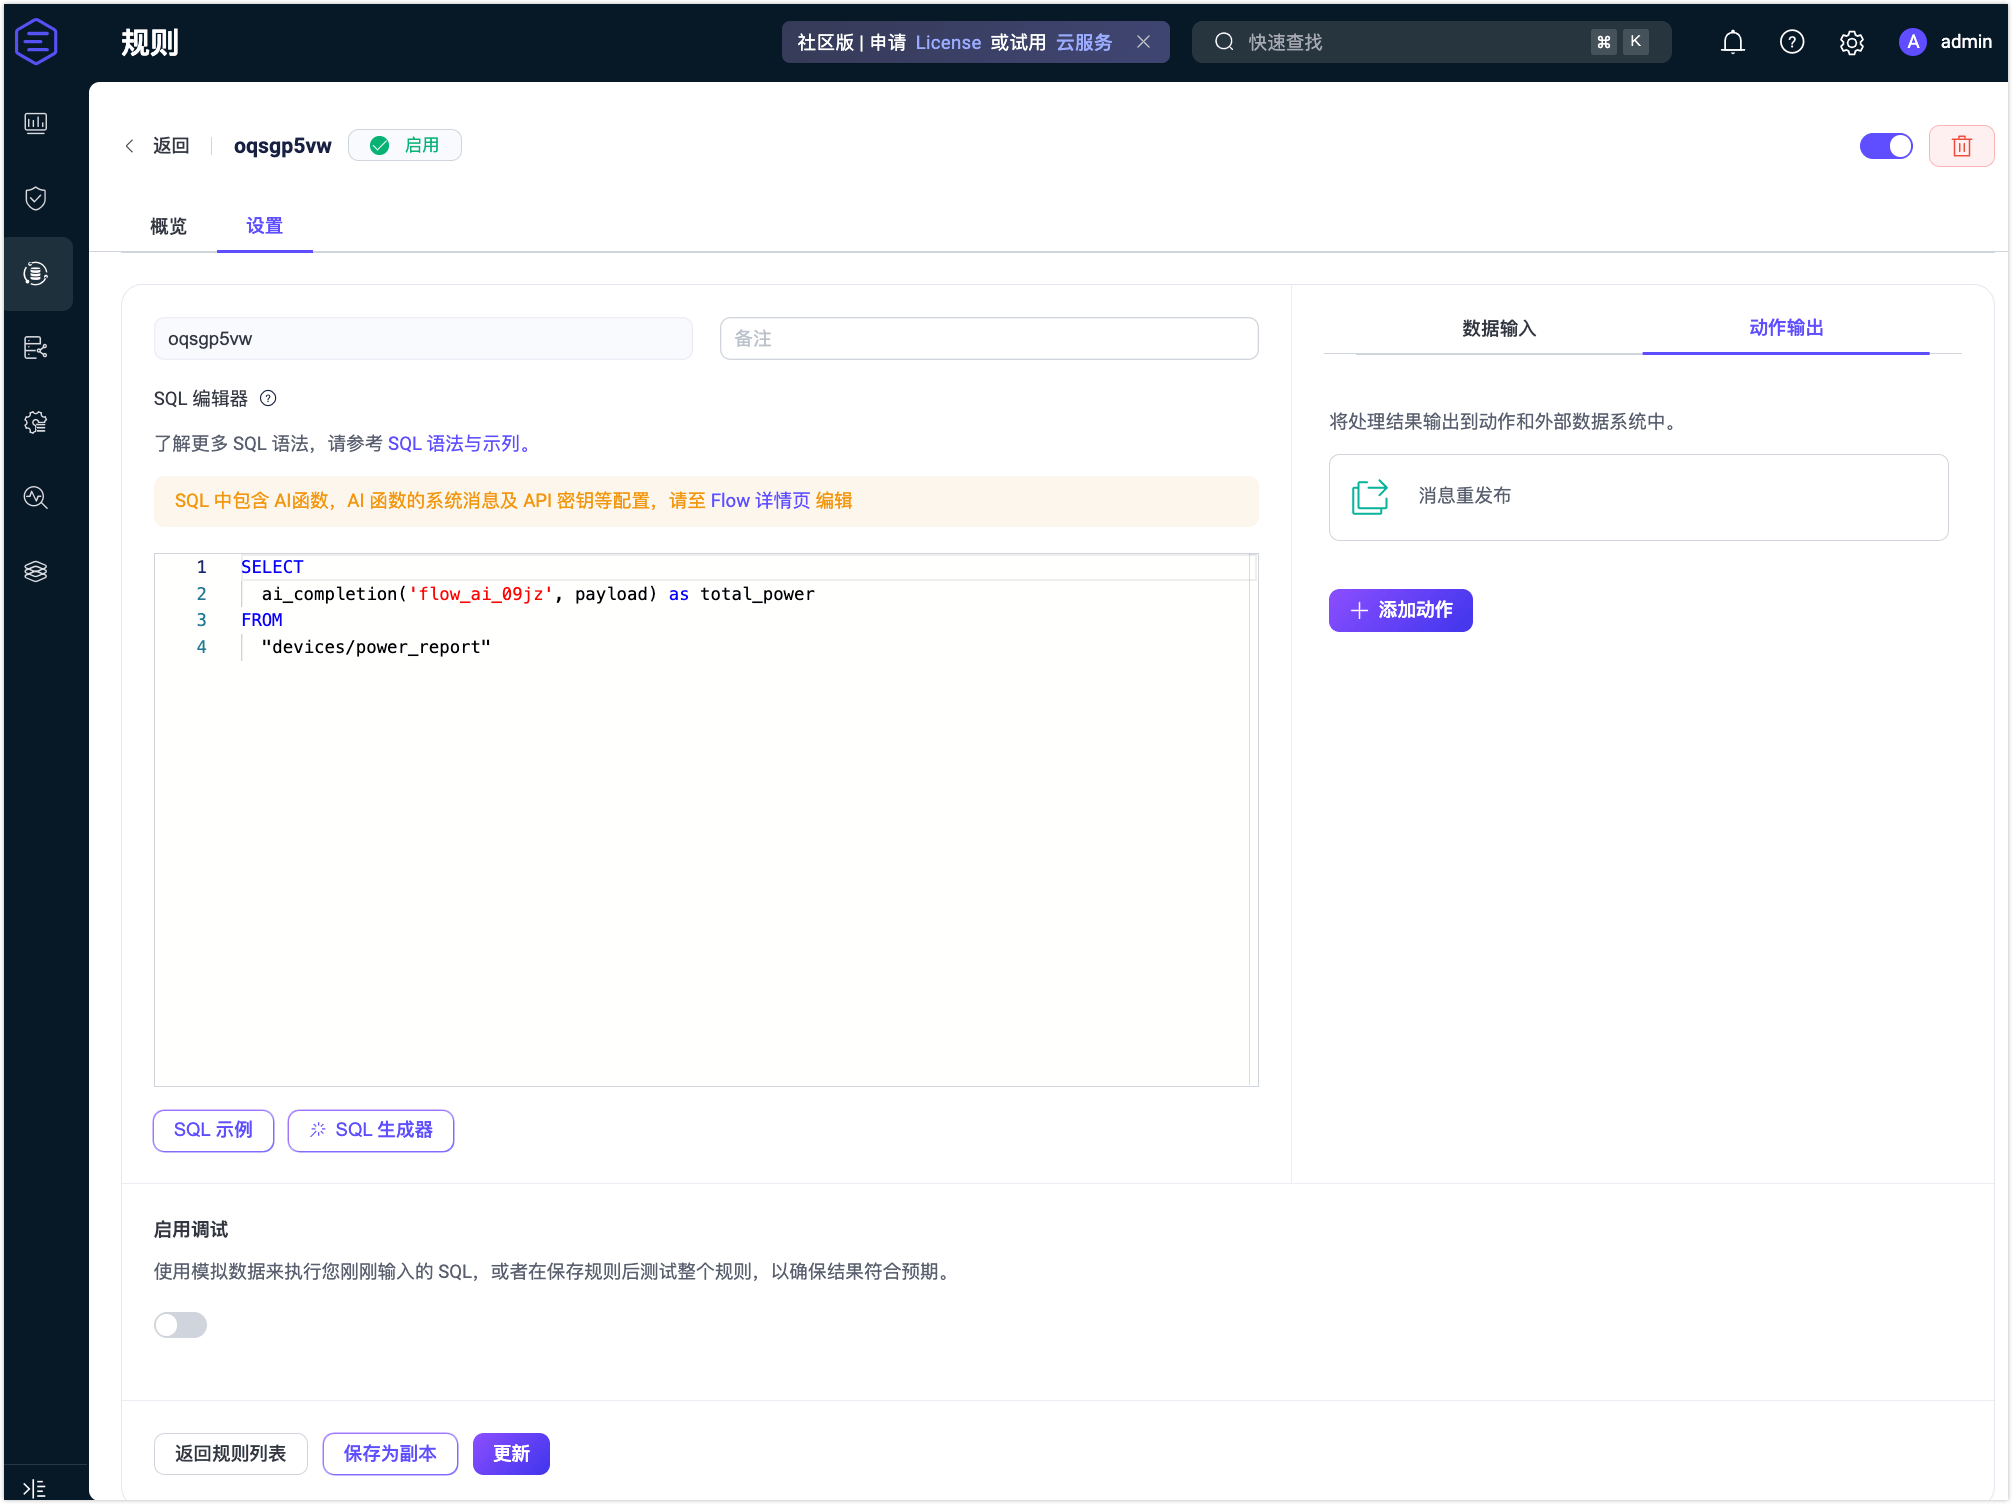This screenshot has height=1504, width=2012.
Task: Open the Flow designer sidebar icon
Action: click(36, 348)
